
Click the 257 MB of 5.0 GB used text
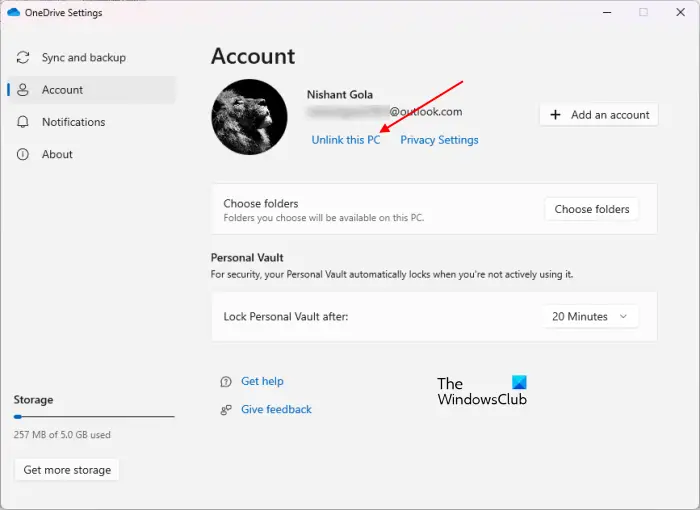point(62,435)
